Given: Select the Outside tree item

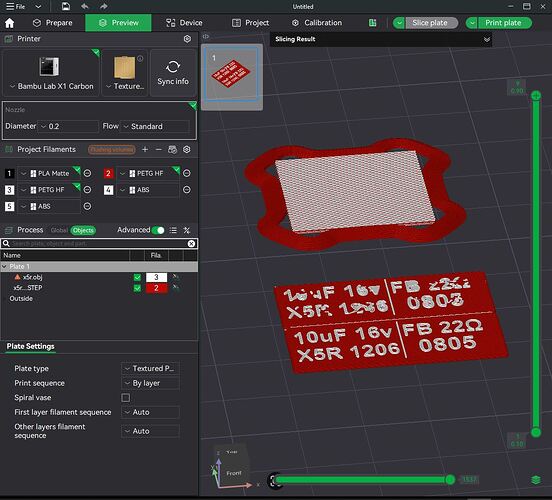Looking at the screenshot, I should coord(21,299).
